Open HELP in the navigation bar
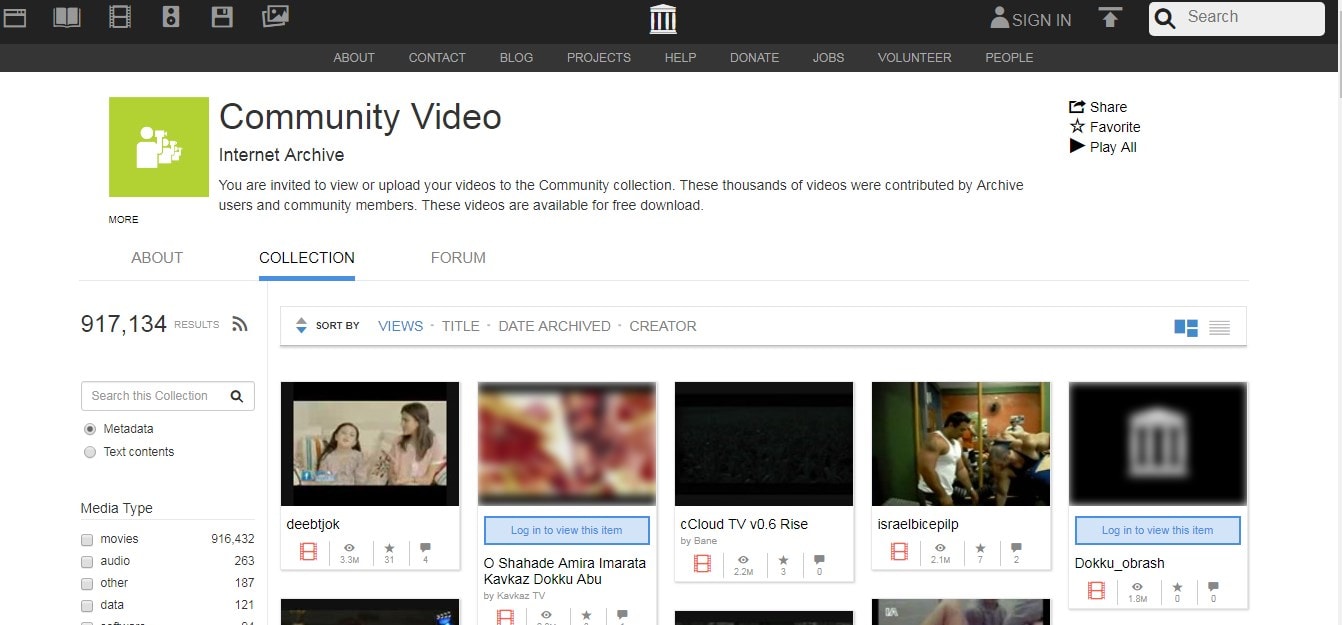Image resolution: width=1342 pixels, height=625 pixels. 680,58
